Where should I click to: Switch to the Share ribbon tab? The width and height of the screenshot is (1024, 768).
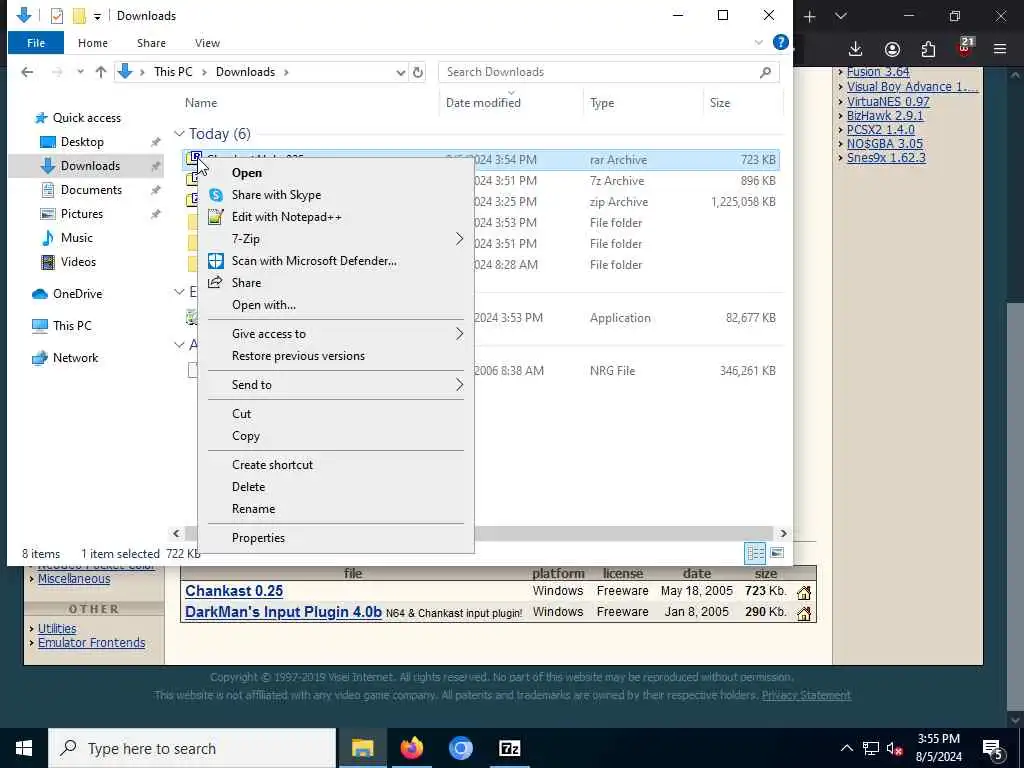152,43
